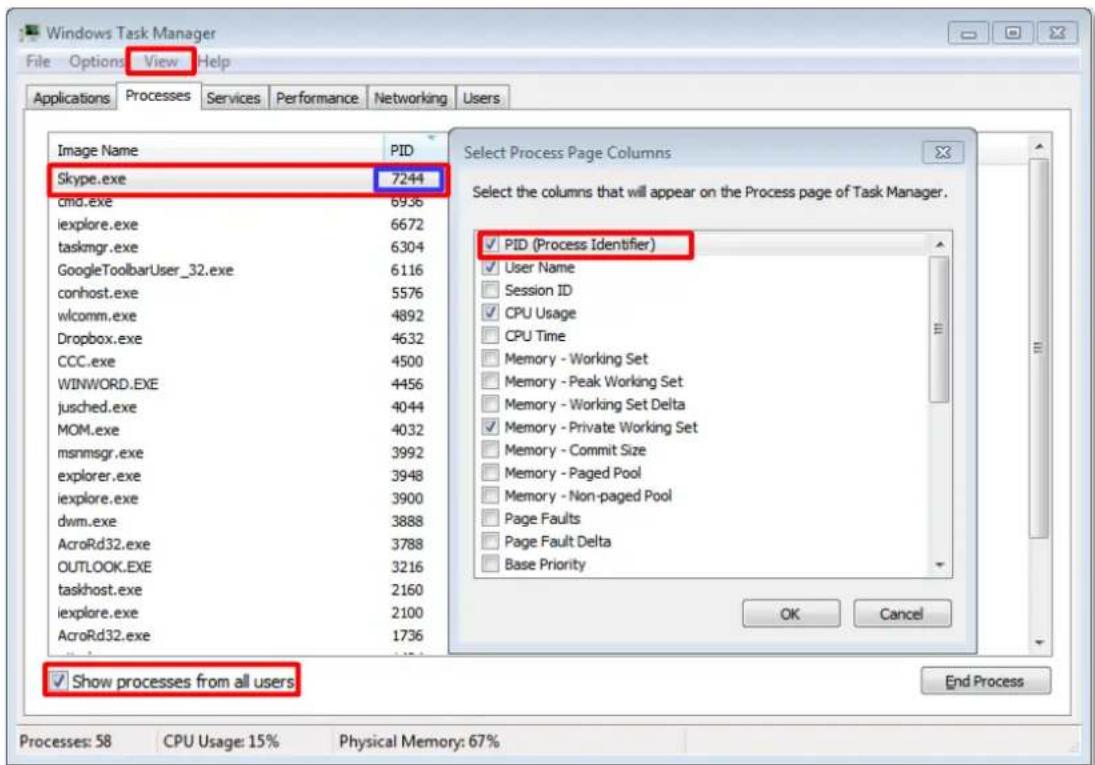Viewport: 1095px width, 765px height.
Task: Open the View menu
Action: [161, 61]
